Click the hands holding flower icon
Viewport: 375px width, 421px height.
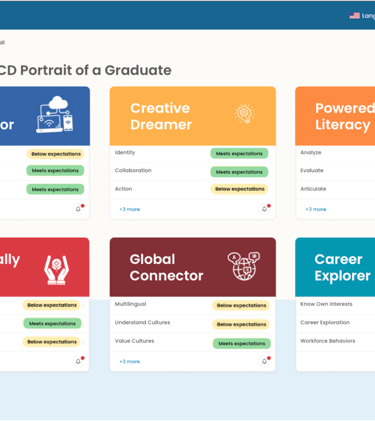[x=56, y=270]
